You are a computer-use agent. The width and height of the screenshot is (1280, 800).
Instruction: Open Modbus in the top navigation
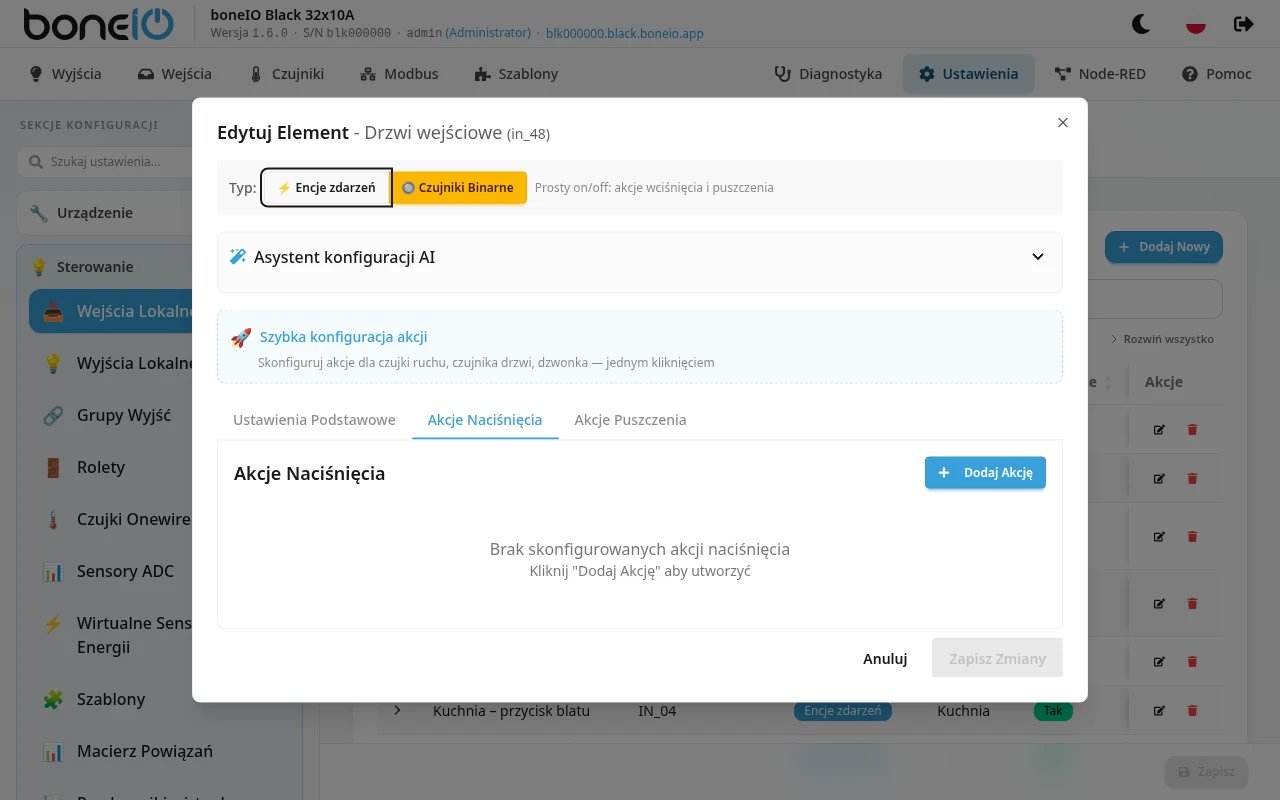point(398,74)
